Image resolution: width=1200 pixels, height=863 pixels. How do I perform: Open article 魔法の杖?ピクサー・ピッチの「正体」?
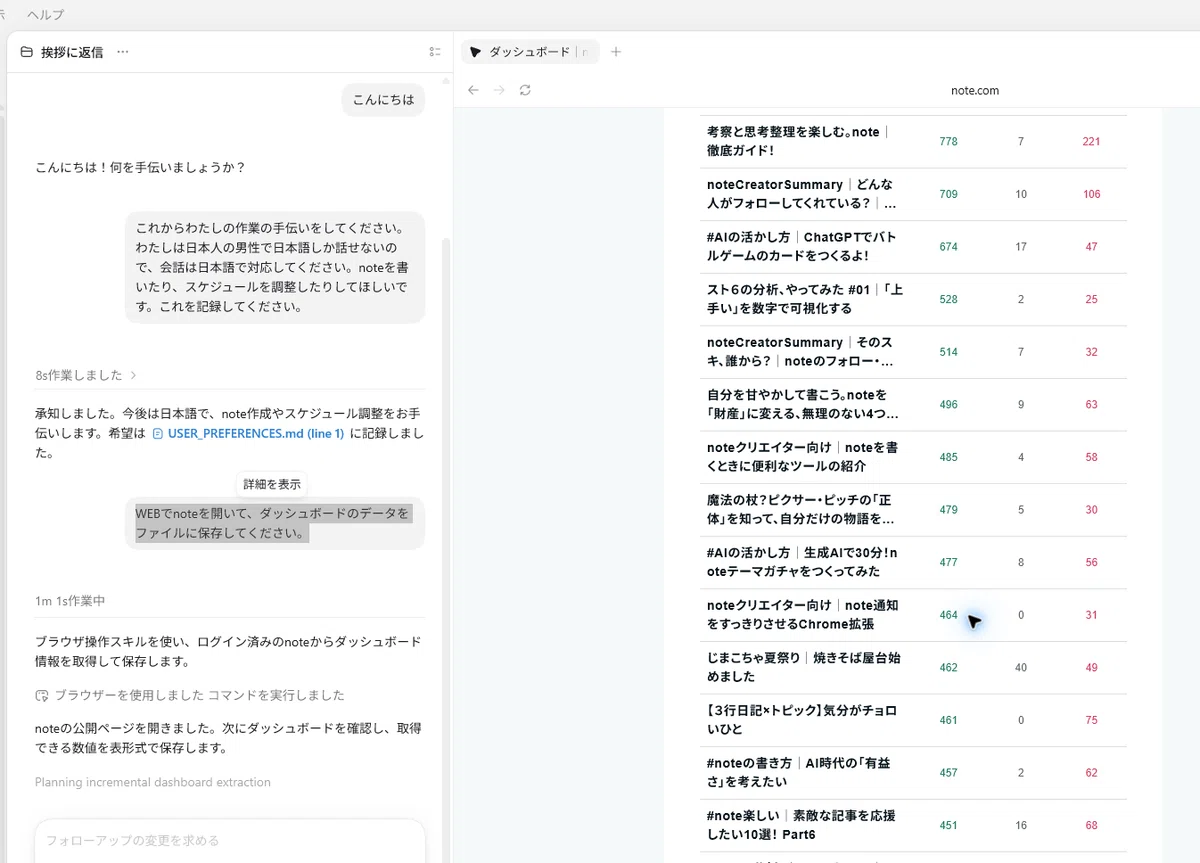click(800, 510)
